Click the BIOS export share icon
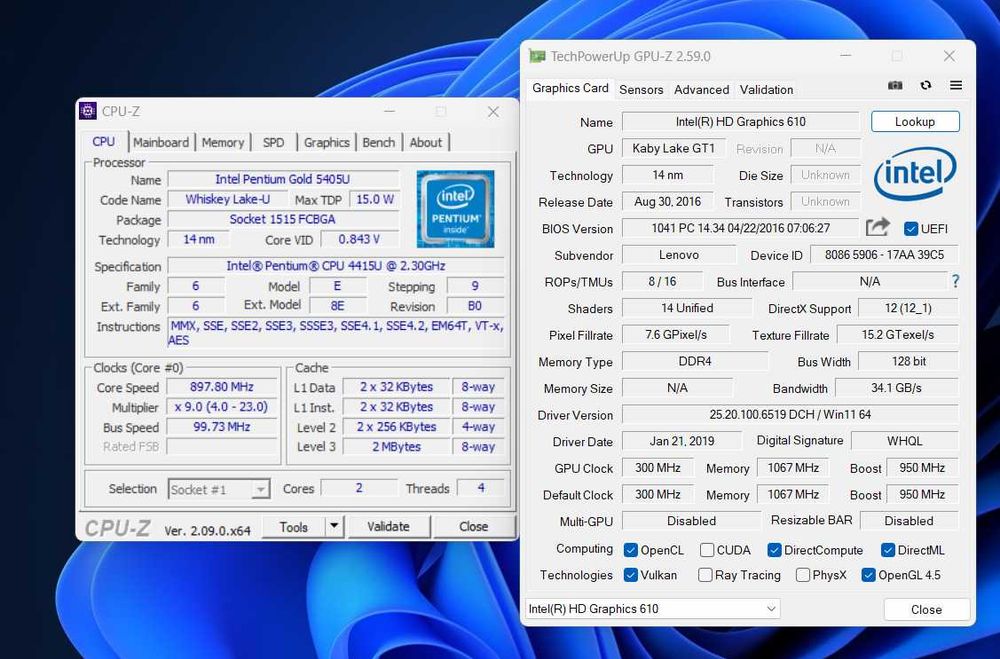 [x=878, y=227]
